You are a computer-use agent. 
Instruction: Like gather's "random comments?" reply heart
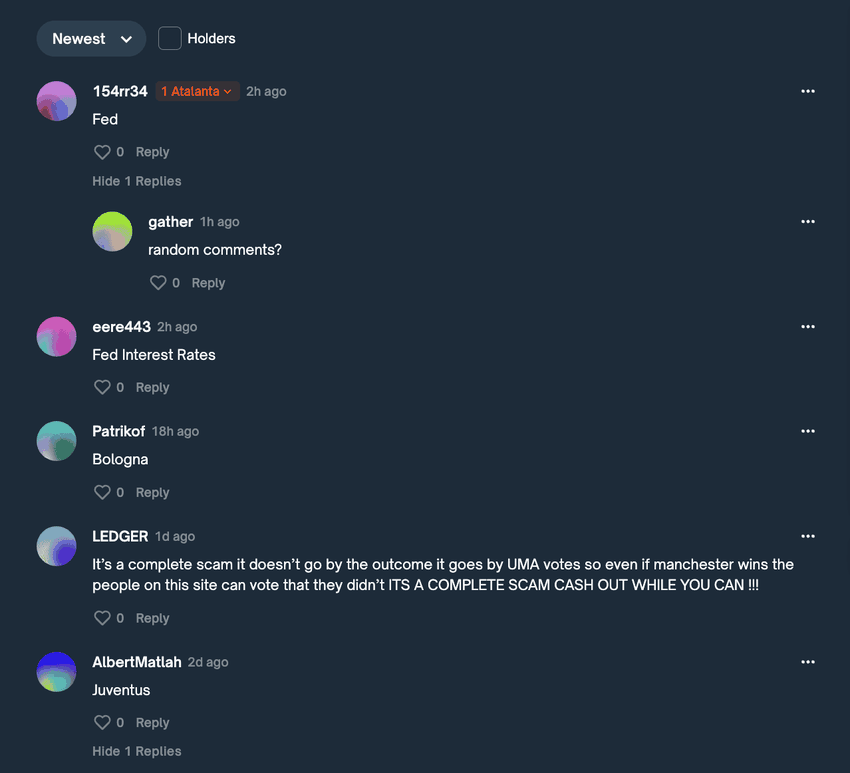click(x=158, y=282)
